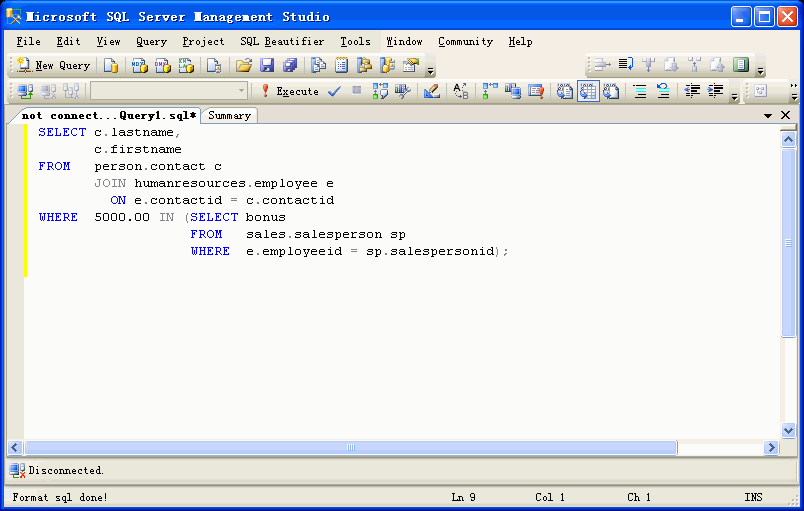This screenshot has width=804, height=511.
Task: Select Results to Text option
Action: point(565,91)
